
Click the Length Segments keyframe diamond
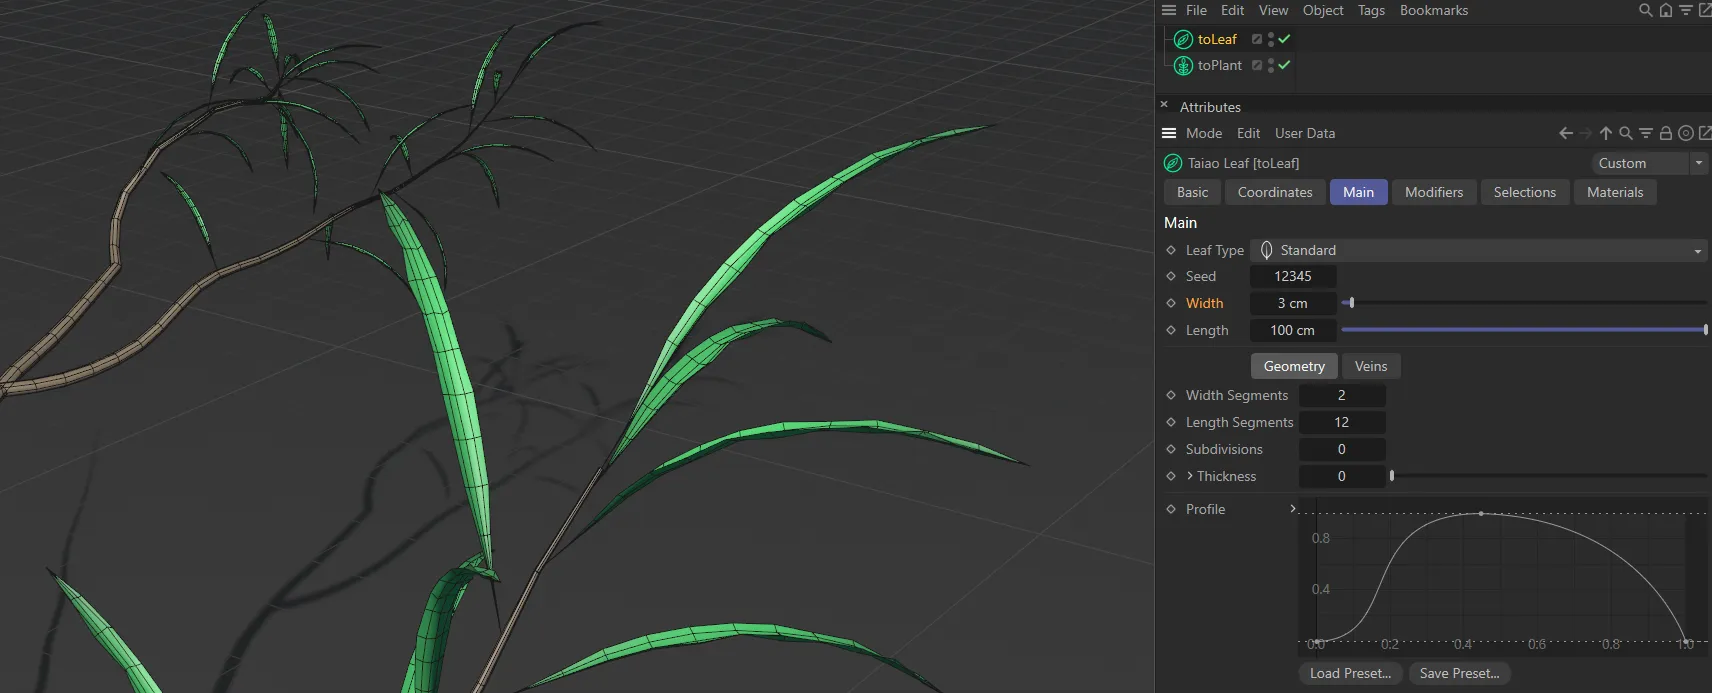[x=1171, y=422]
